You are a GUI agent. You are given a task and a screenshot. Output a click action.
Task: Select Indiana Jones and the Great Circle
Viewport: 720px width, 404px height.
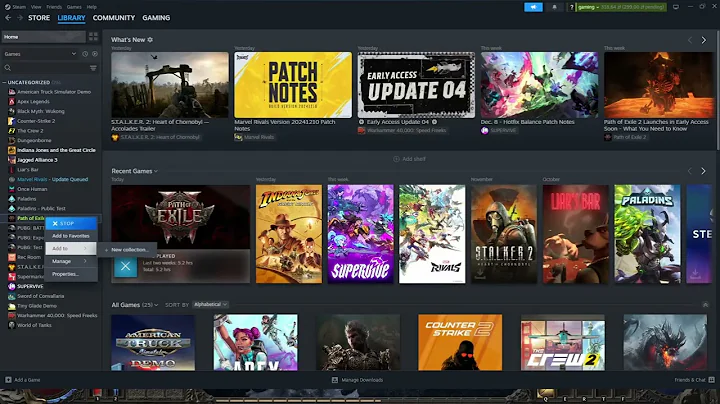56,150
